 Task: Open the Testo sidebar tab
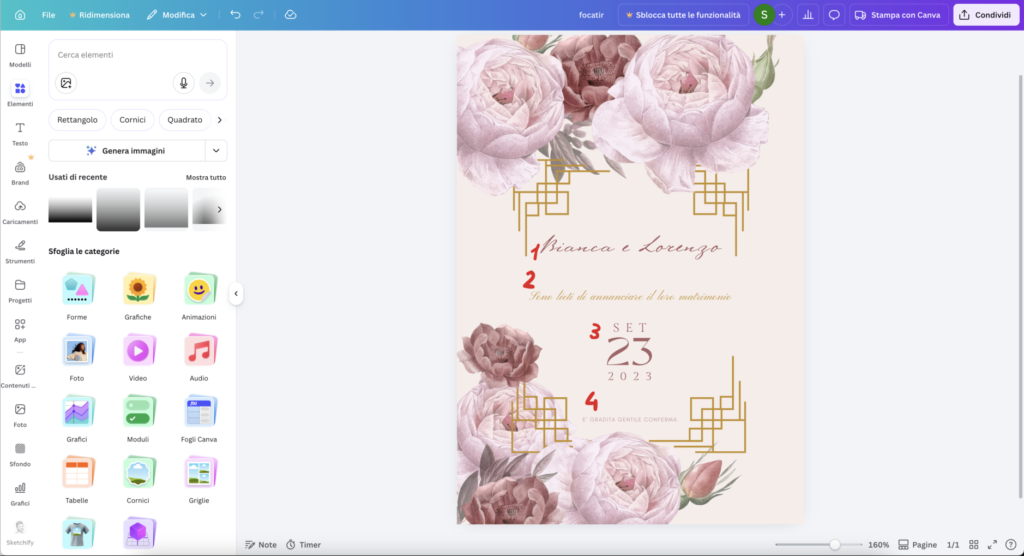20,133
